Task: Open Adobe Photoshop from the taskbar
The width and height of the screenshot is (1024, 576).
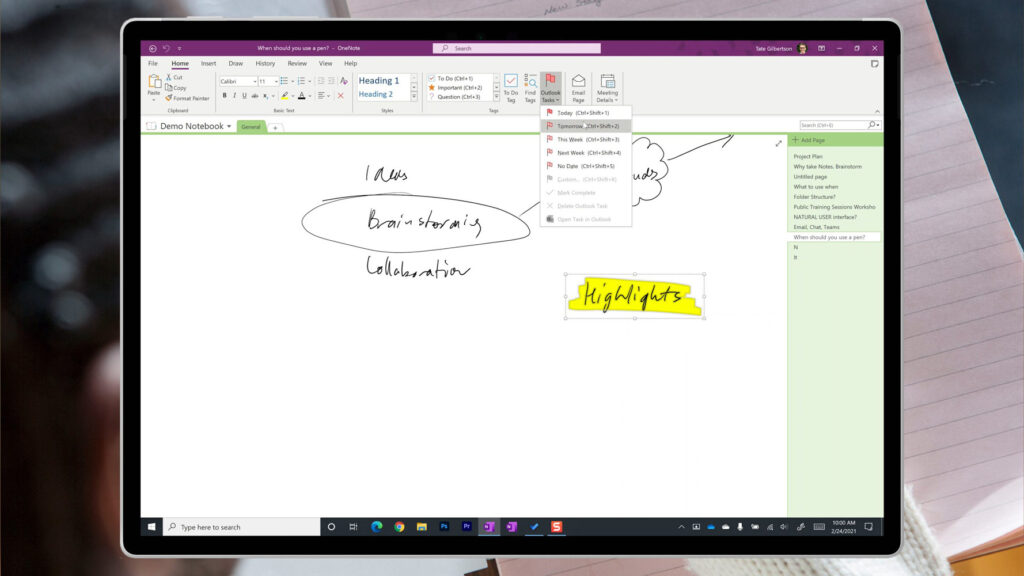Action: click(x=444, y=526)
